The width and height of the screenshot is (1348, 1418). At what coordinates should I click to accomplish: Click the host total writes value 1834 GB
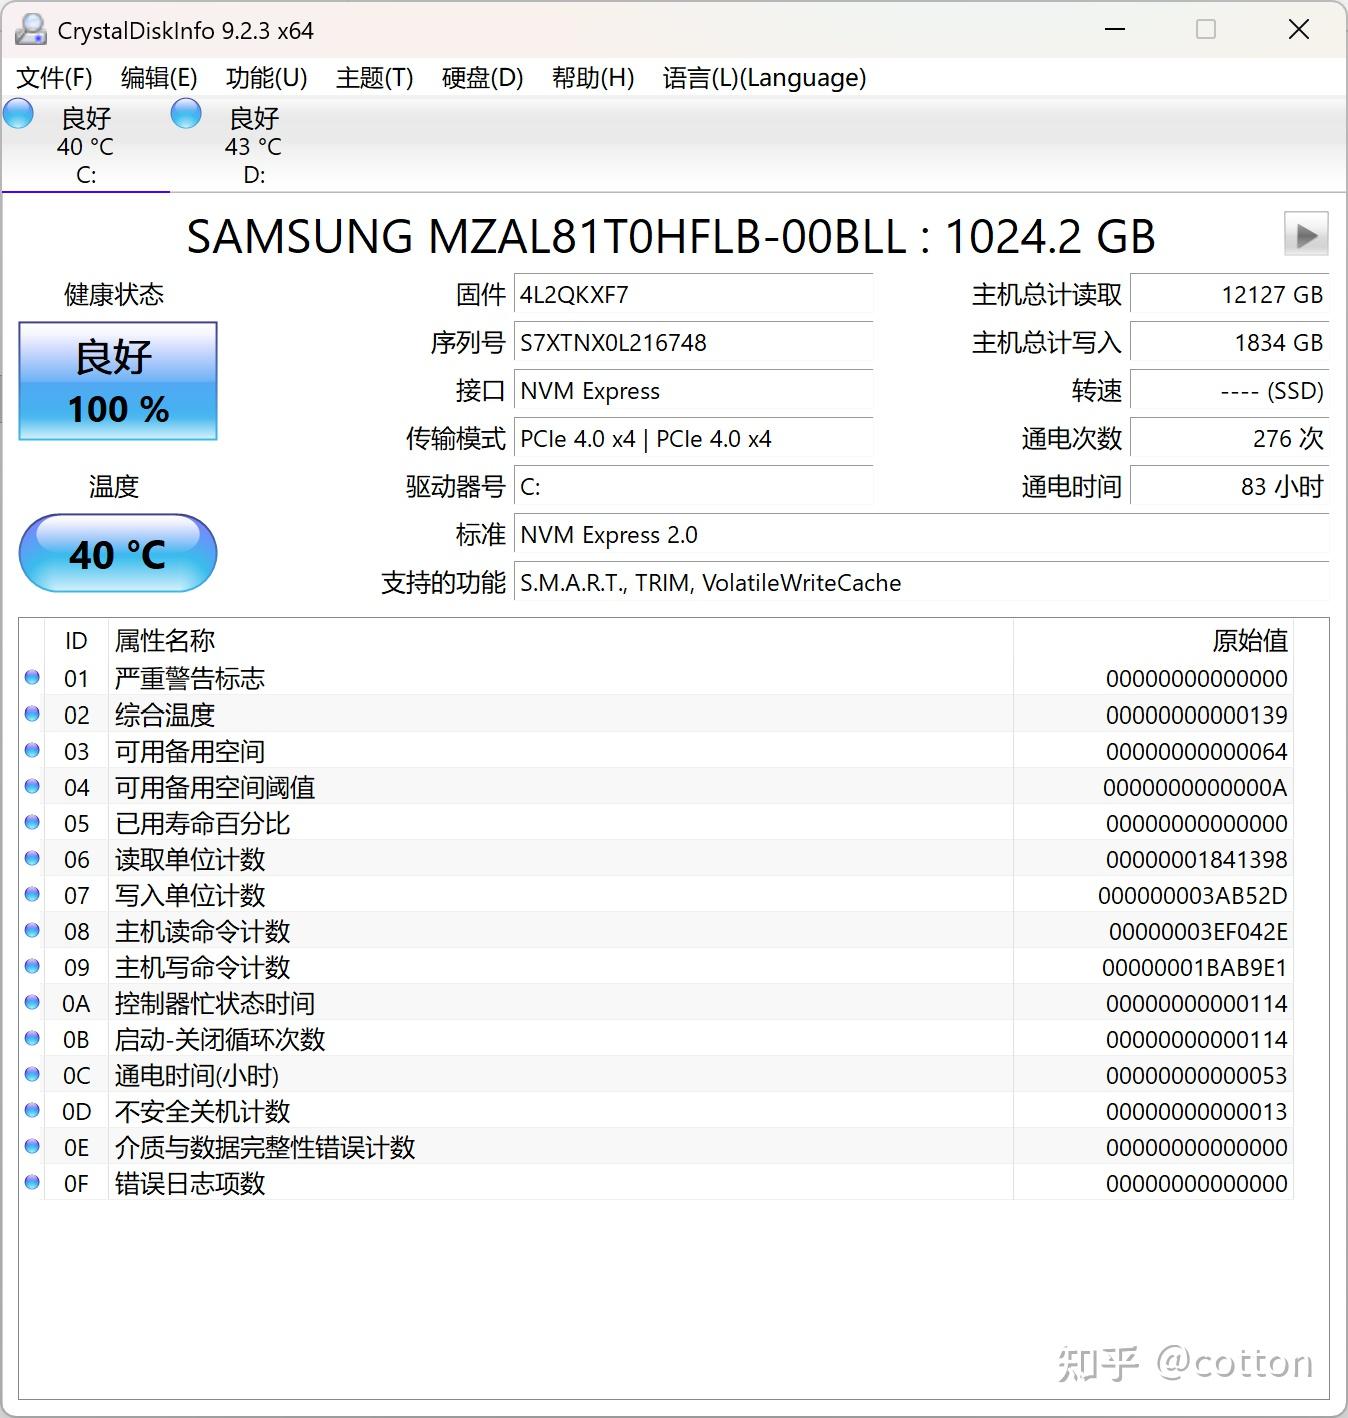[1229, 343]
